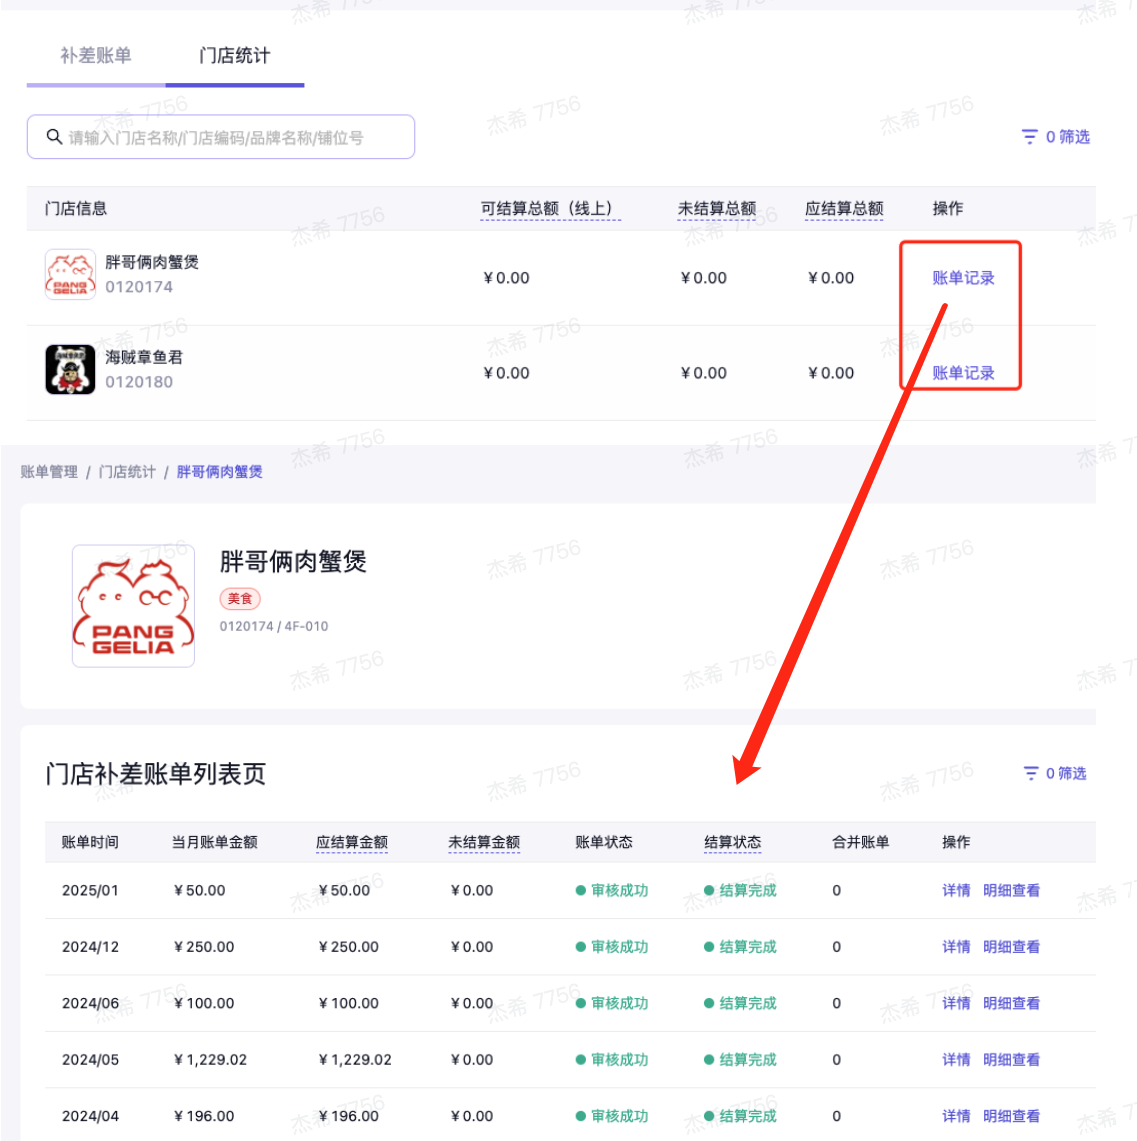
Task: Click the 结算状态 column header
Action: [732, 842]
